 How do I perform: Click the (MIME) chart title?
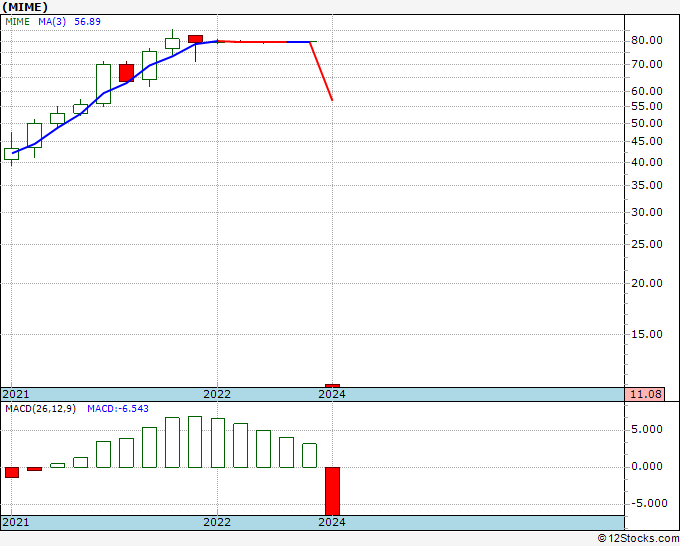25,7
